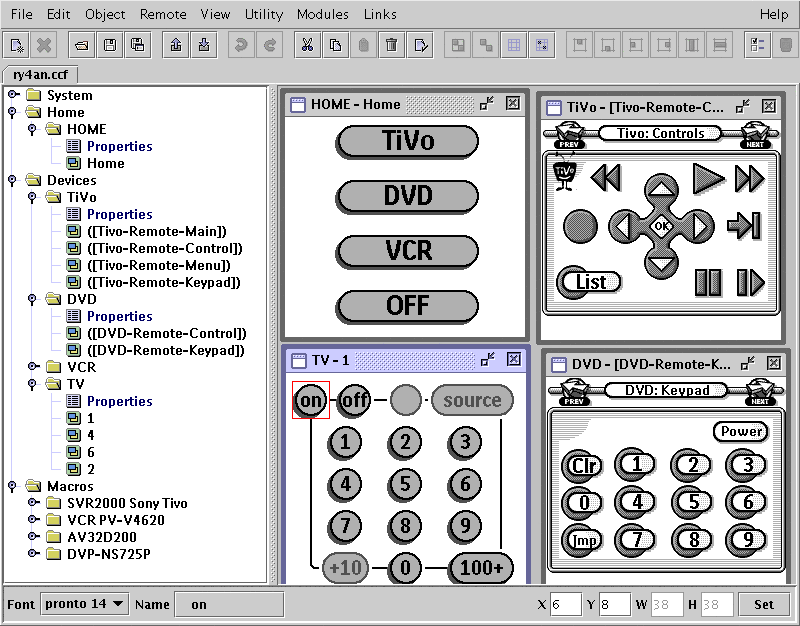Click the NEXT TiVo icon in TiVo window
Viewport: 800px width, 626px height.
(x=755, y=135)
